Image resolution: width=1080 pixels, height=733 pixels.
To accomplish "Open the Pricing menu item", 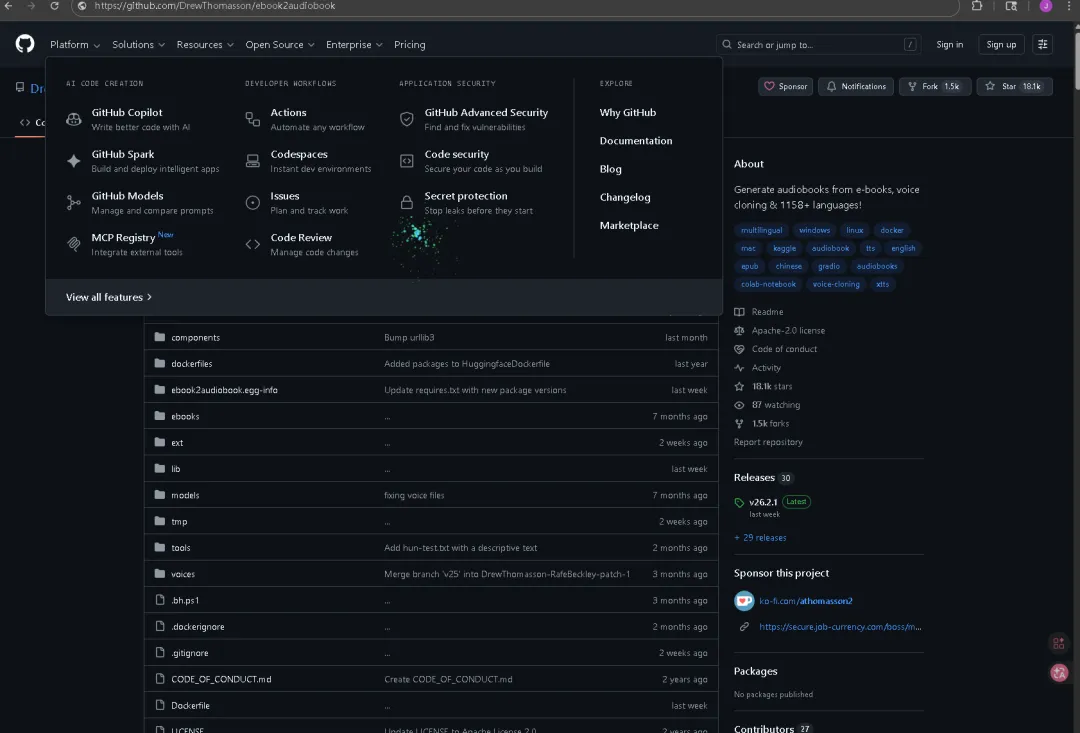I will [410, 44].
